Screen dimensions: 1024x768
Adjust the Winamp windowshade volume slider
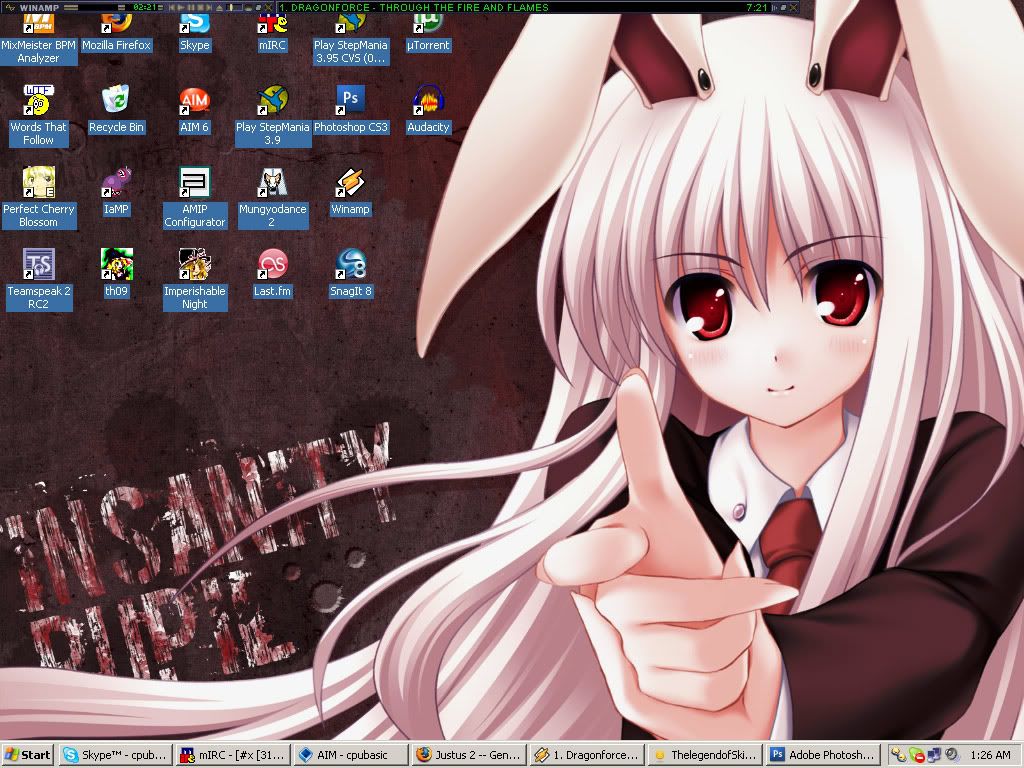point(233,7)
